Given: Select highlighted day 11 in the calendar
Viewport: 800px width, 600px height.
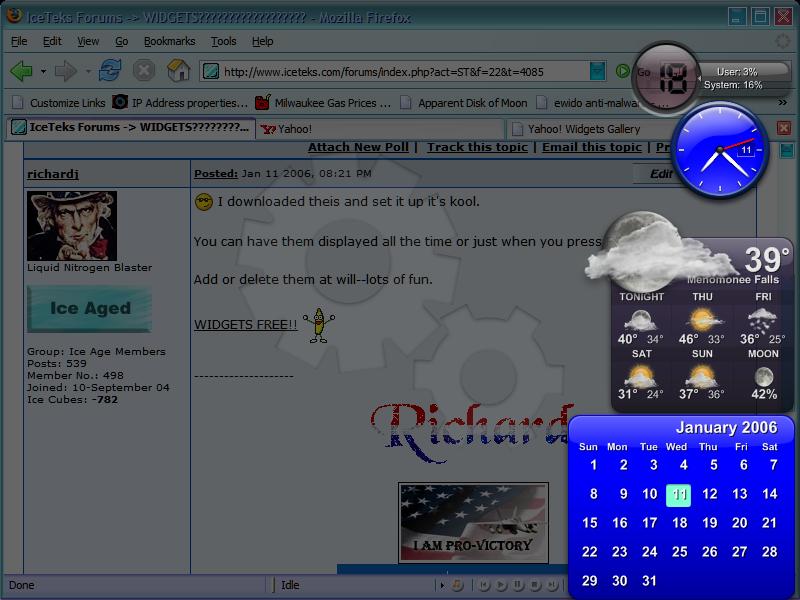Looking at the screenshot, I should (x=679, y=495).
